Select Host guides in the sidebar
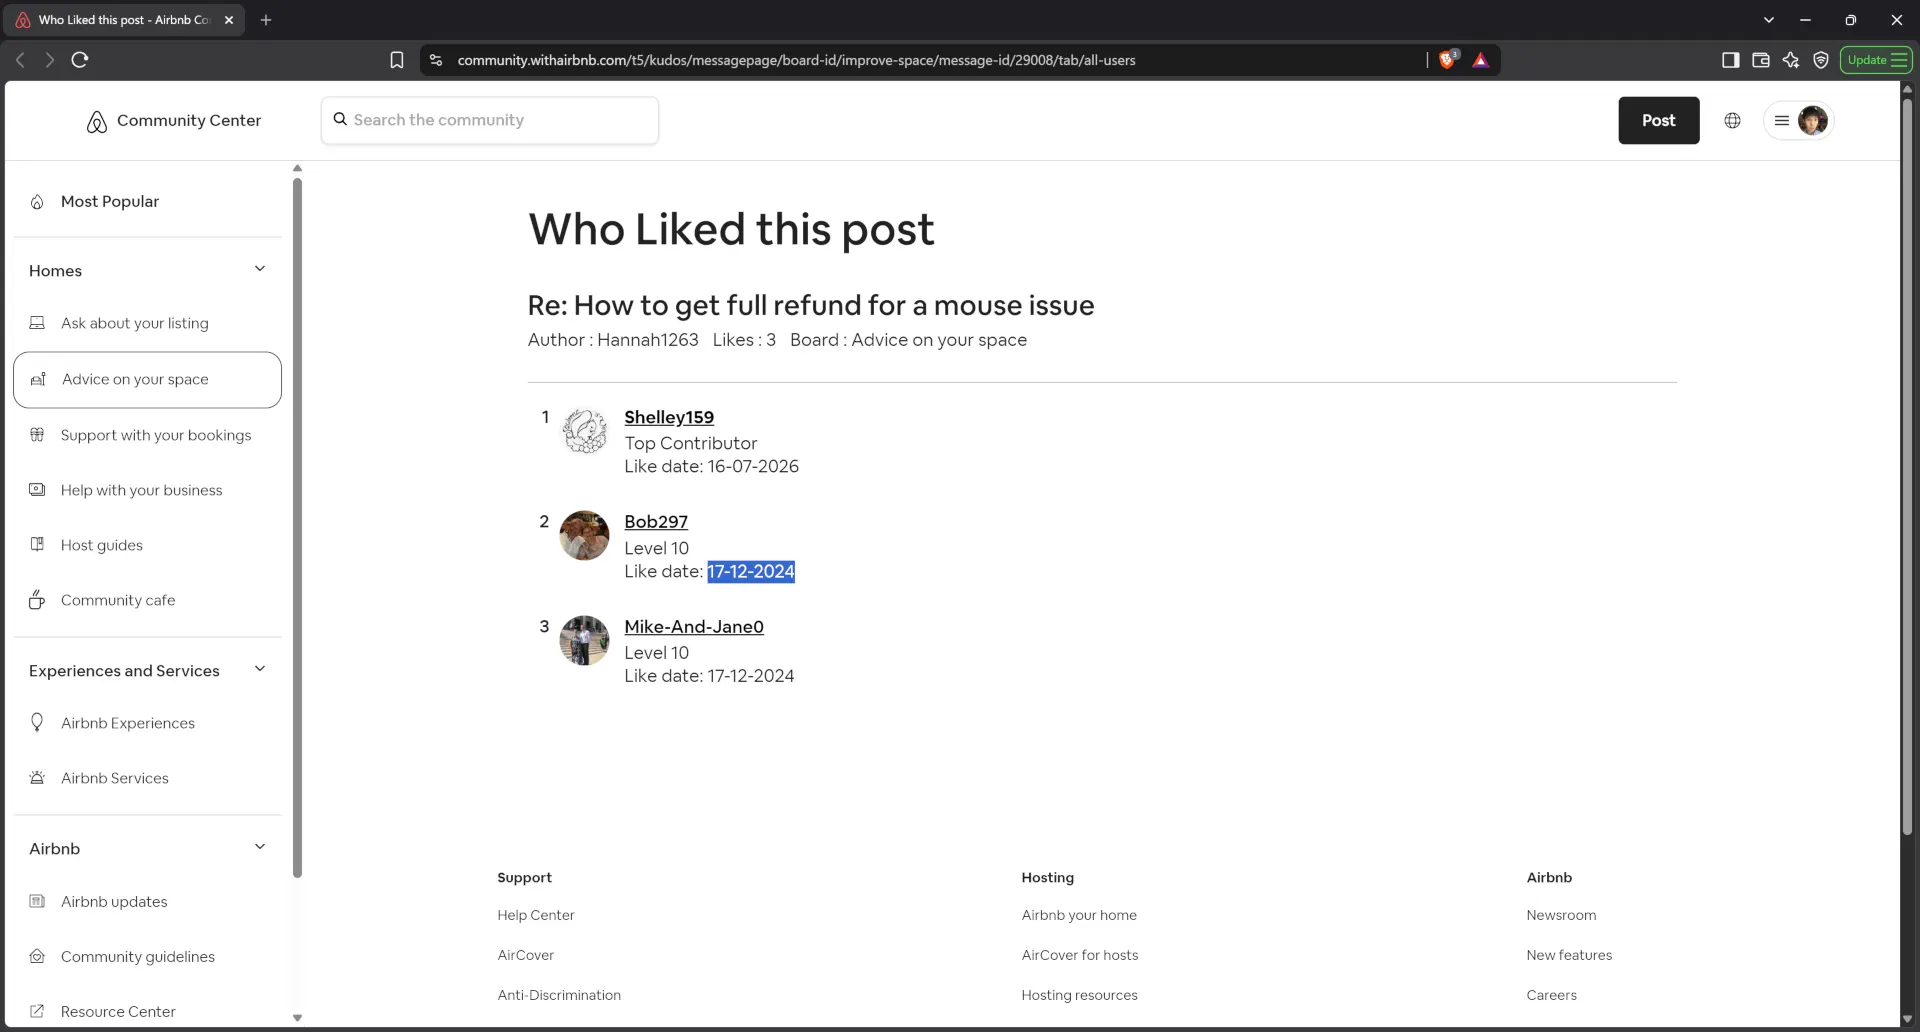The height and width of the screenshot is (1032, 1920). pos(148,545)
